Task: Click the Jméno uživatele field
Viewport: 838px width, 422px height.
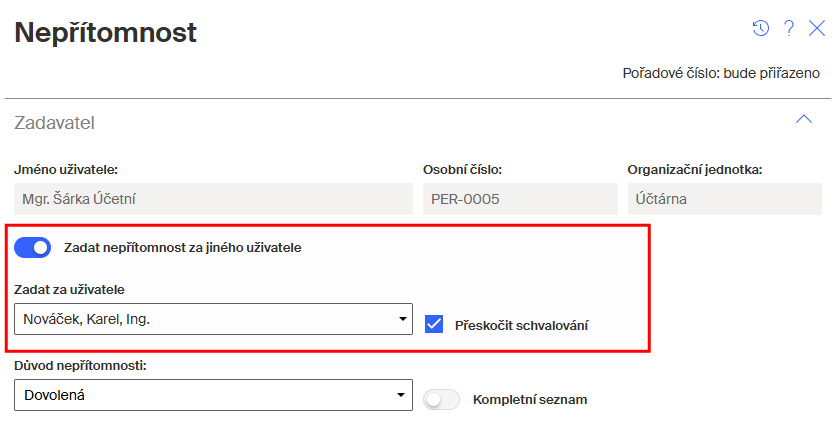Action: click(213, 198)
